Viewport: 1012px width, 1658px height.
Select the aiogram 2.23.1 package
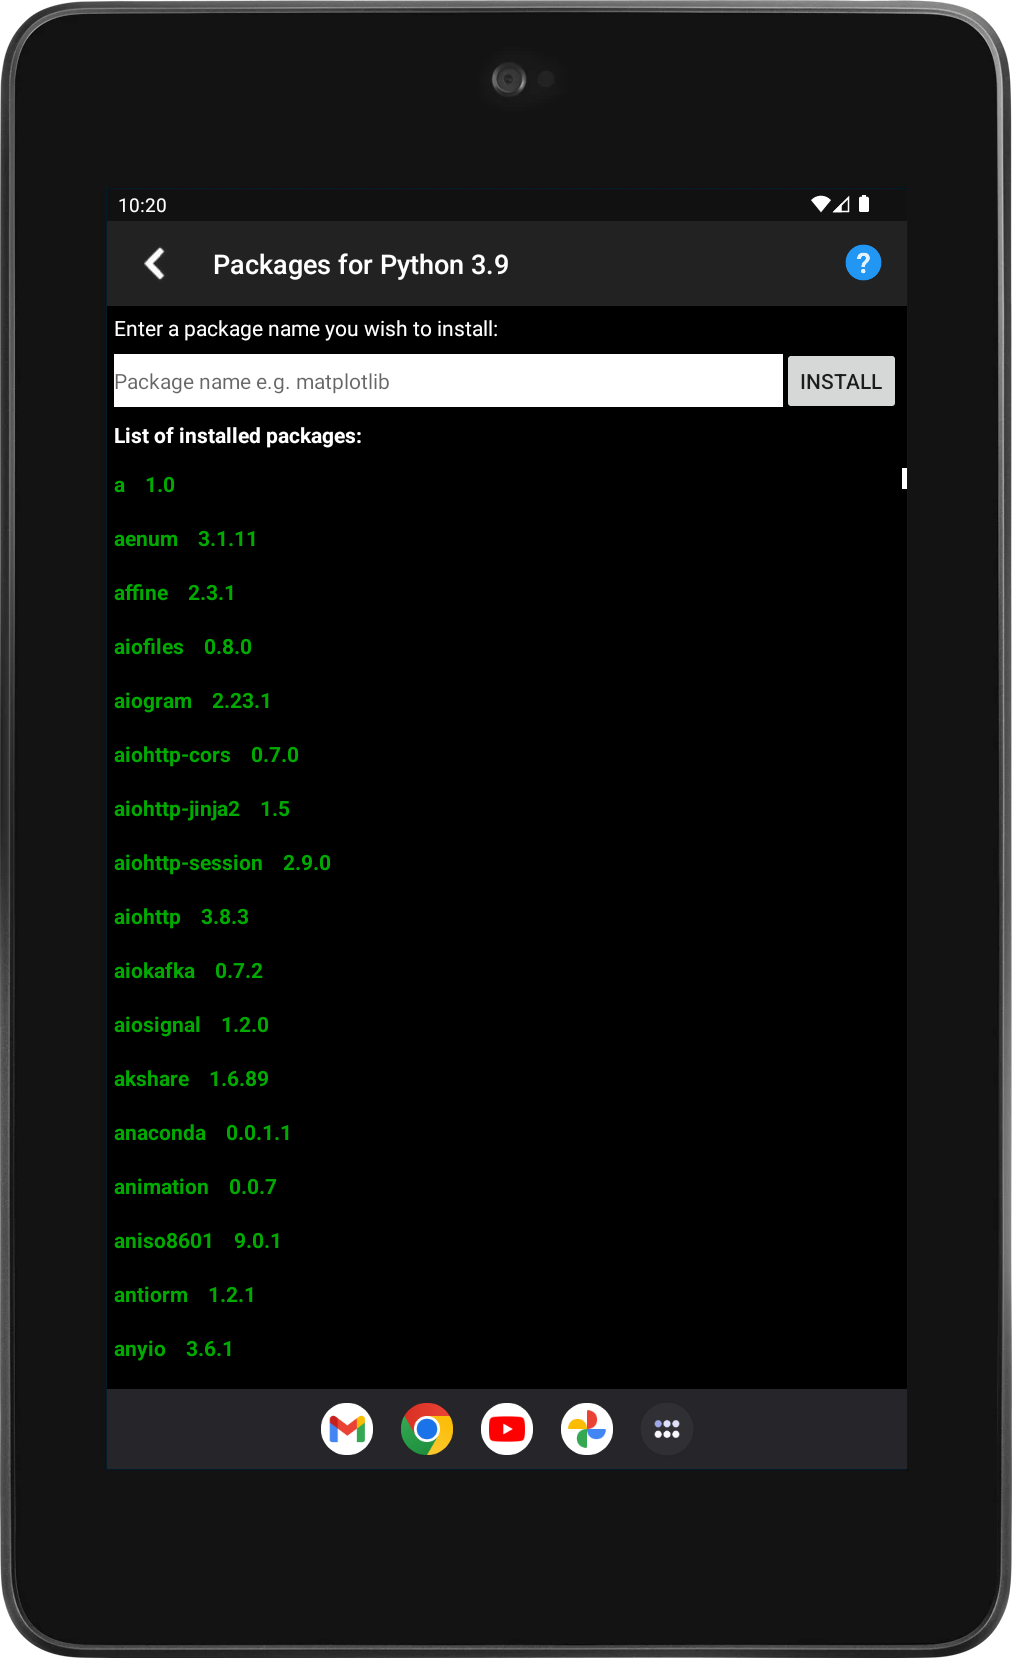point(192,701)
